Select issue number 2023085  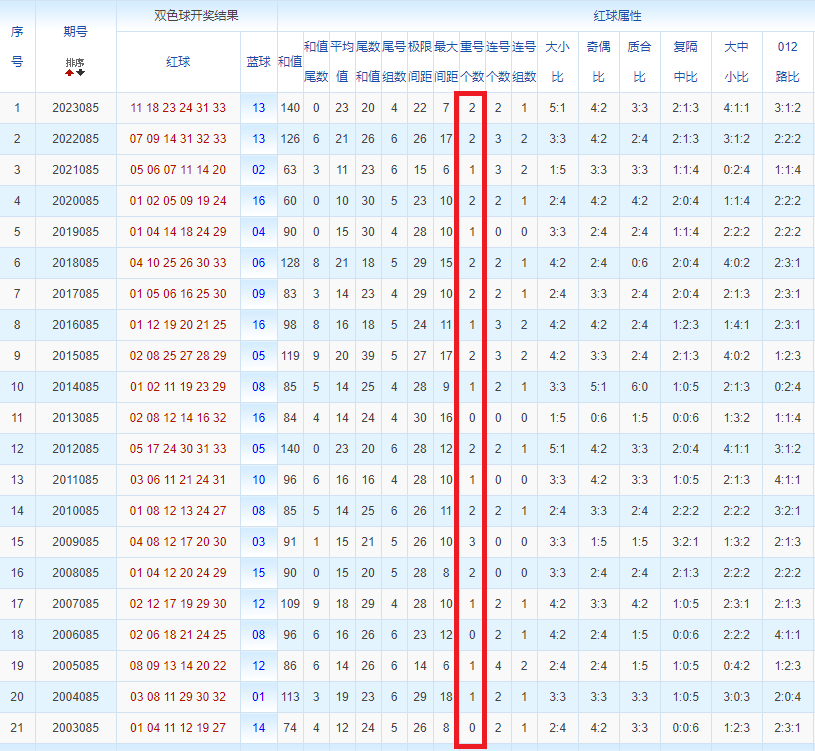(75, 108)
